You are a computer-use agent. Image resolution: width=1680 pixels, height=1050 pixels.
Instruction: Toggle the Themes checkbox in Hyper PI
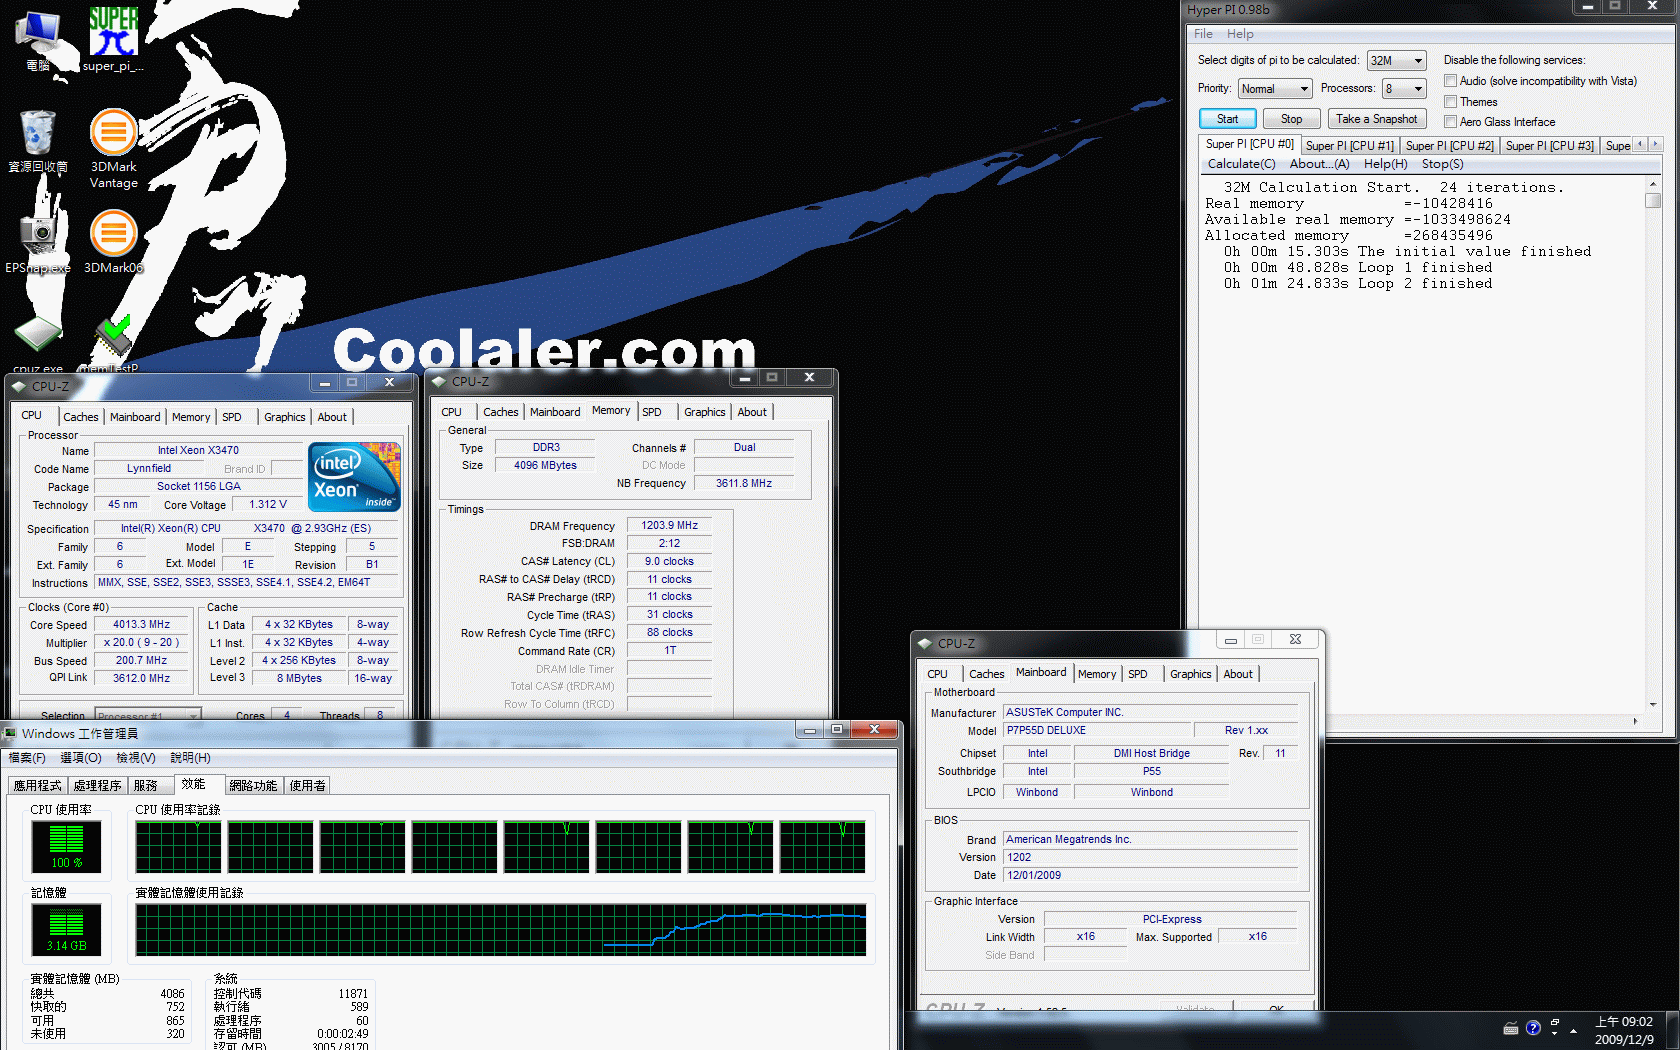coord(1450,102)
